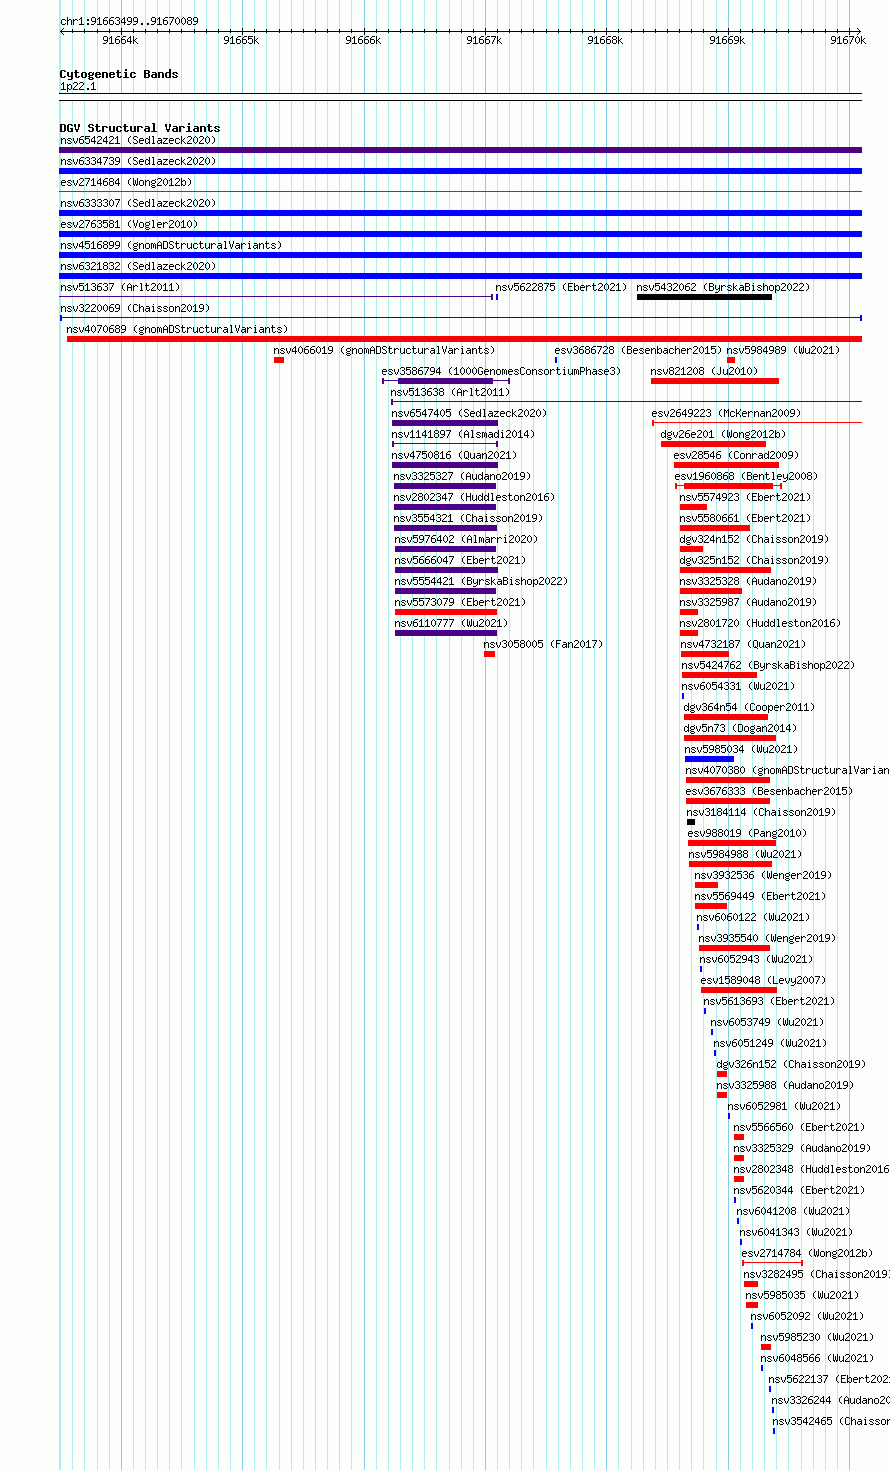Open nsv2802347 (Huddleston2016) label
The height and width of the screenshot is (1470, 890).
474,498
